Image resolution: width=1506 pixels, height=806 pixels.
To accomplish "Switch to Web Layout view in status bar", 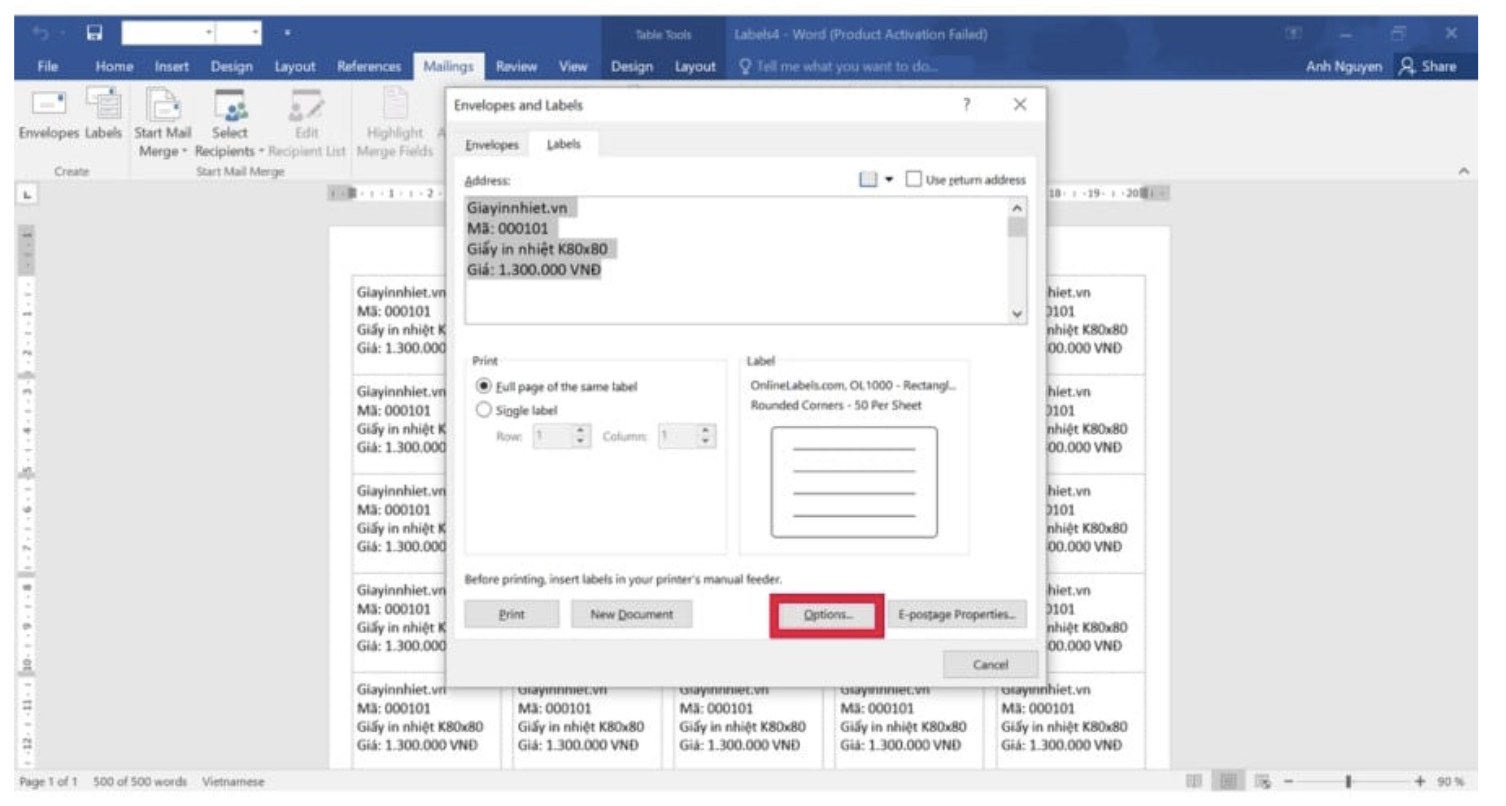I will pyautogui.click(x=1262, y=781).
